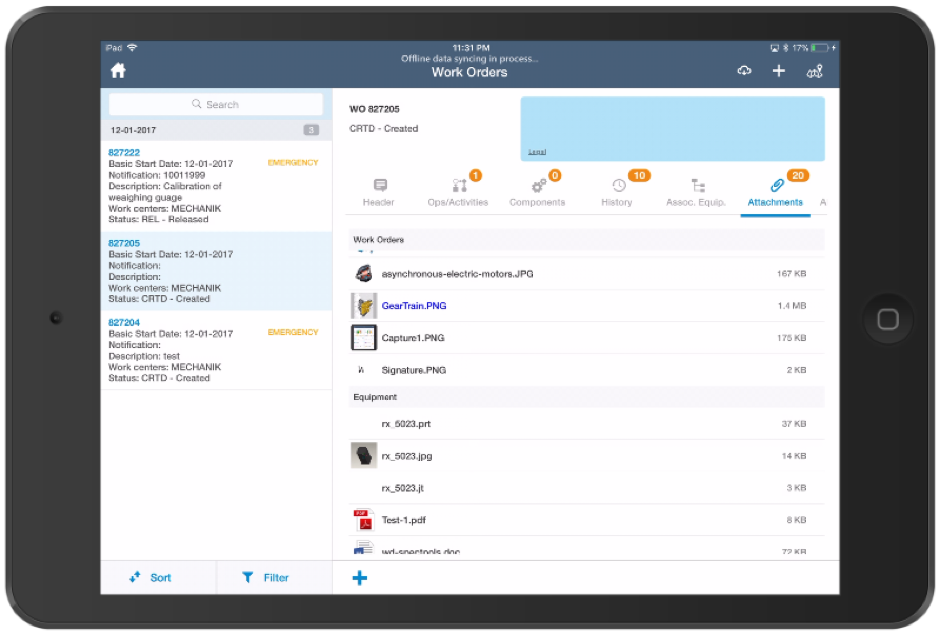Viewport: 940px width, 635px height.
Task: Tap the Legal link on the map
Action: click(538, 150)
